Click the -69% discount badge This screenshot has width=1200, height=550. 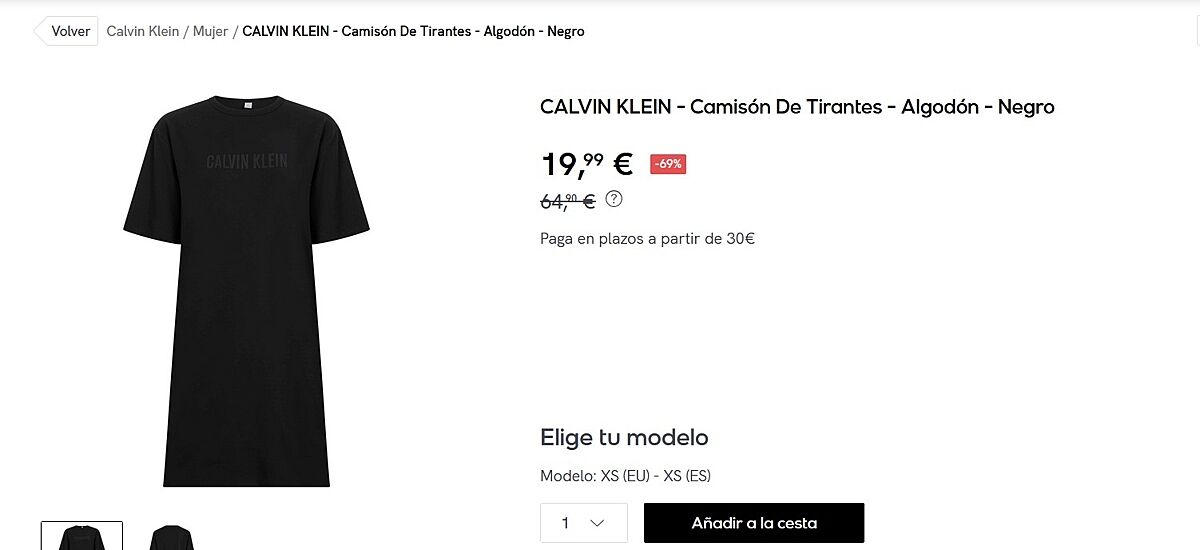point(668,163)
